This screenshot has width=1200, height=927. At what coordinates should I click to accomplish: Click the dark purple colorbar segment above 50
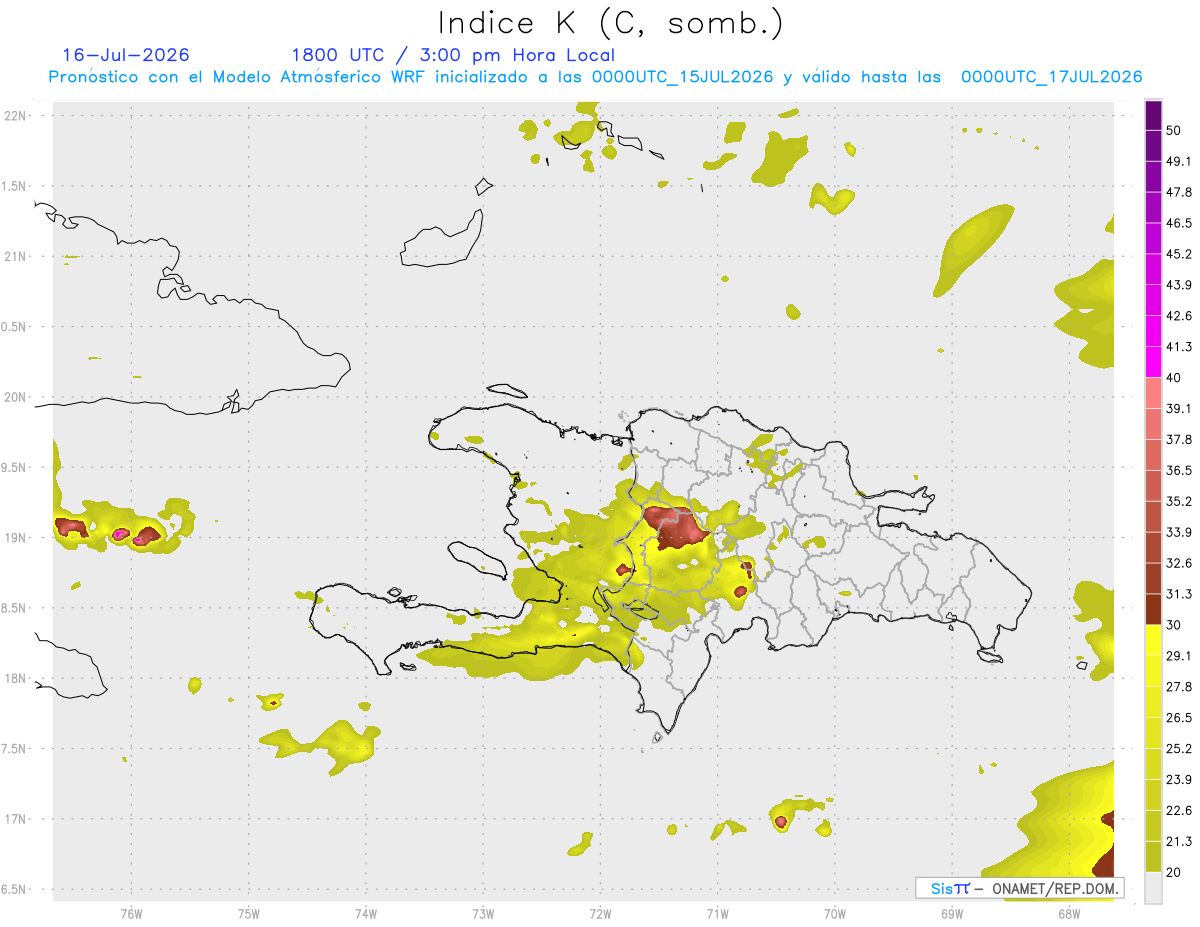1153,116
